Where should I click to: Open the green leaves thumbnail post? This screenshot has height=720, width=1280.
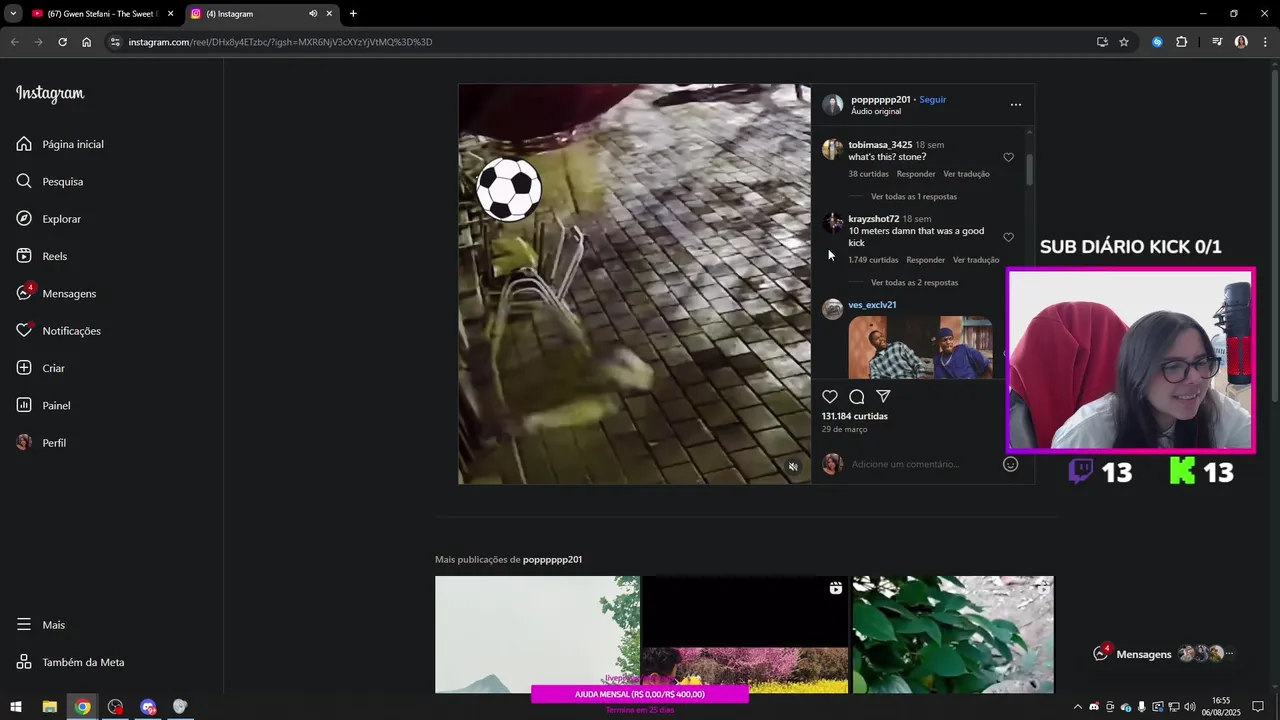pyautogui.click(x=953, y=634)
